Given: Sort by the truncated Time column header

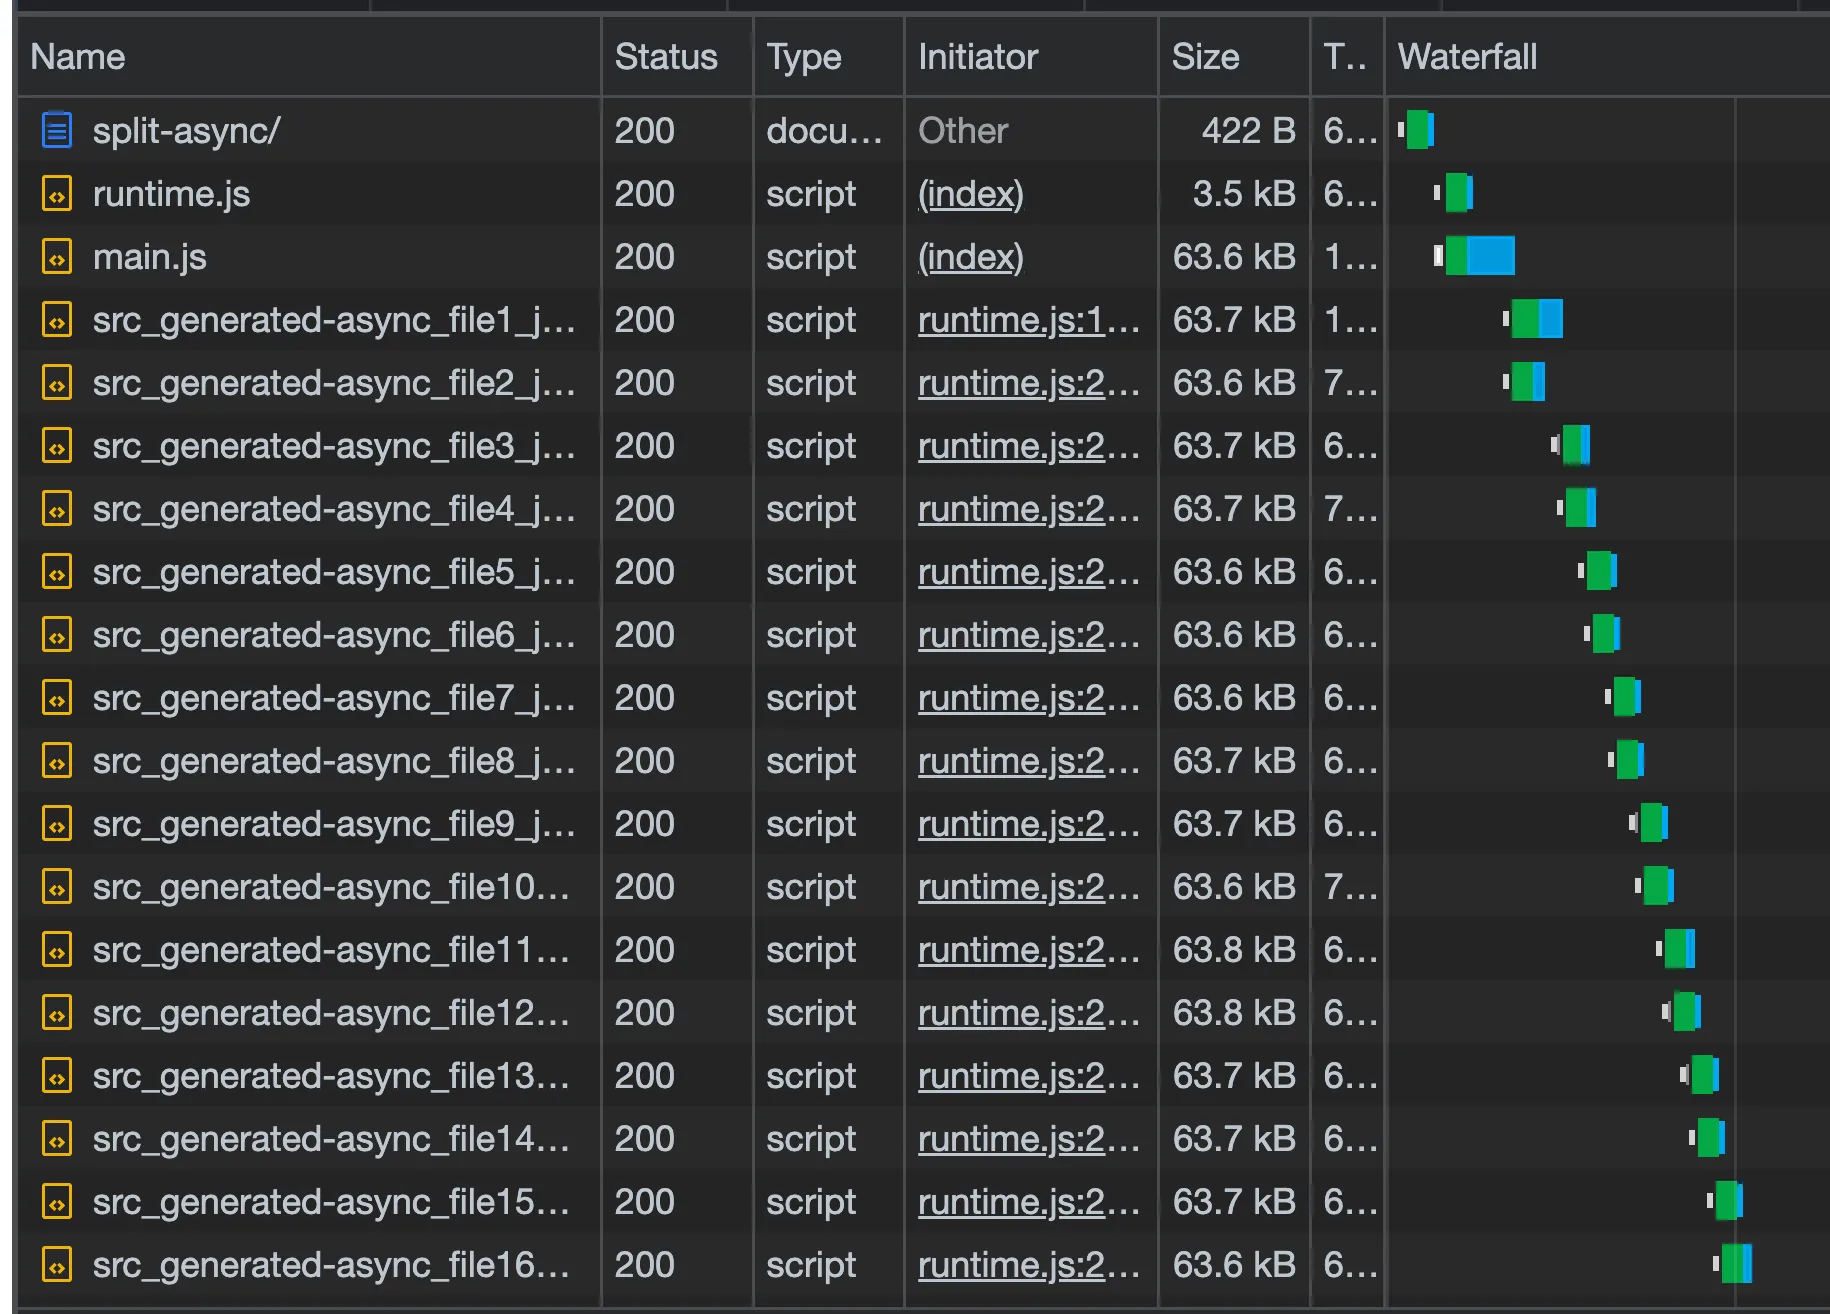Looking at the screenshot, I should 1347,57.
